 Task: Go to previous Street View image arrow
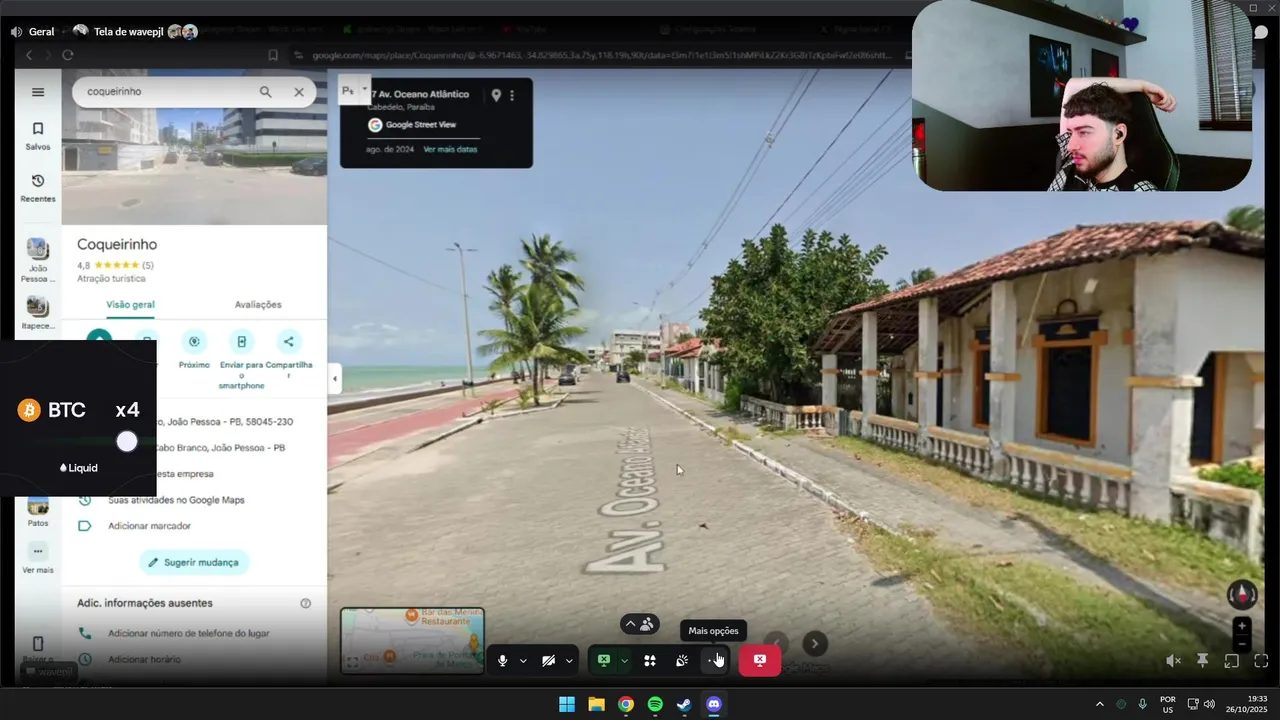point(777,644)
